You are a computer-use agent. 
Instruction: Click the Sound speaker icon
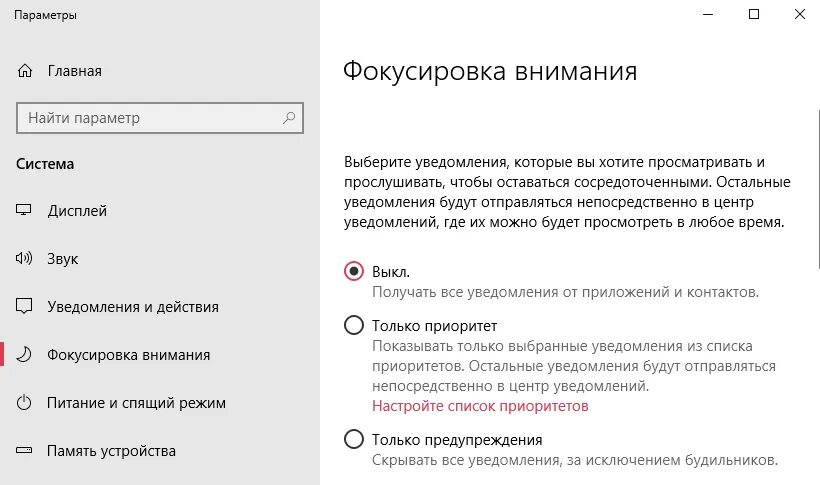(25, 259)
